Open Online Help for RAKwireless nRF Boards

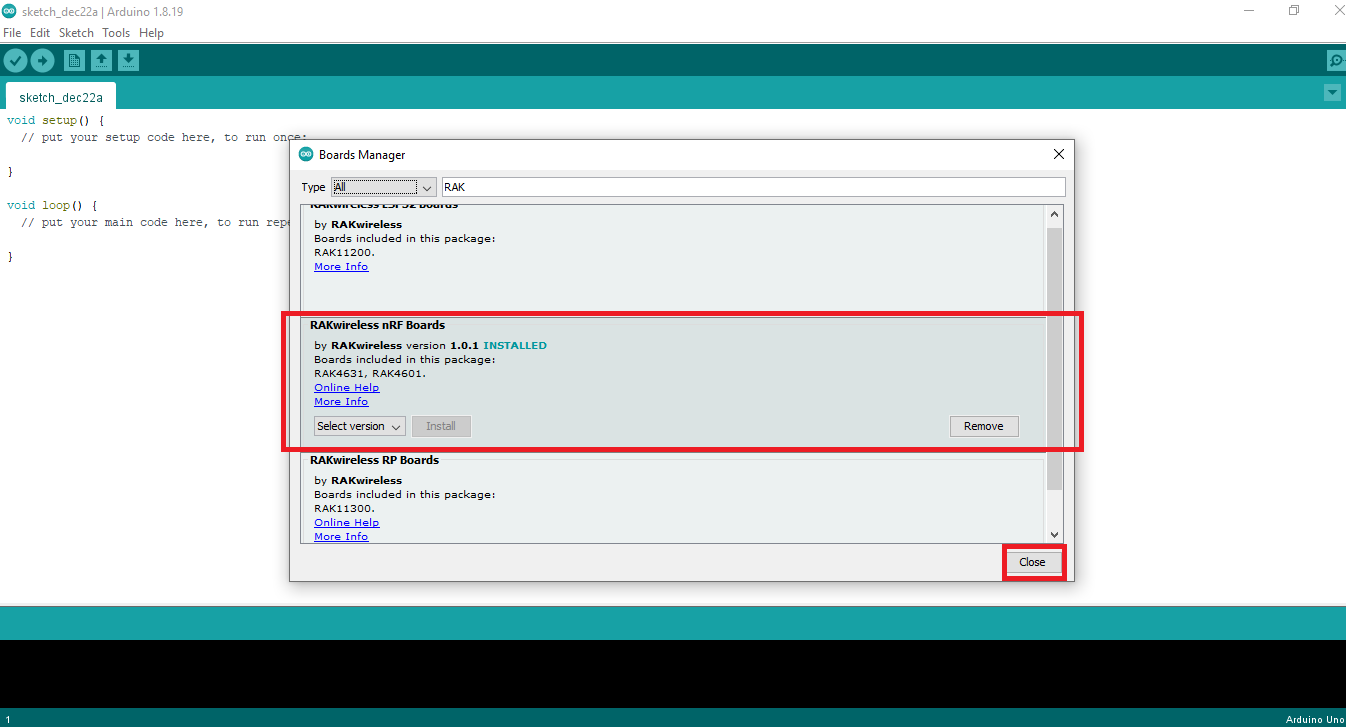click(346, 387)
